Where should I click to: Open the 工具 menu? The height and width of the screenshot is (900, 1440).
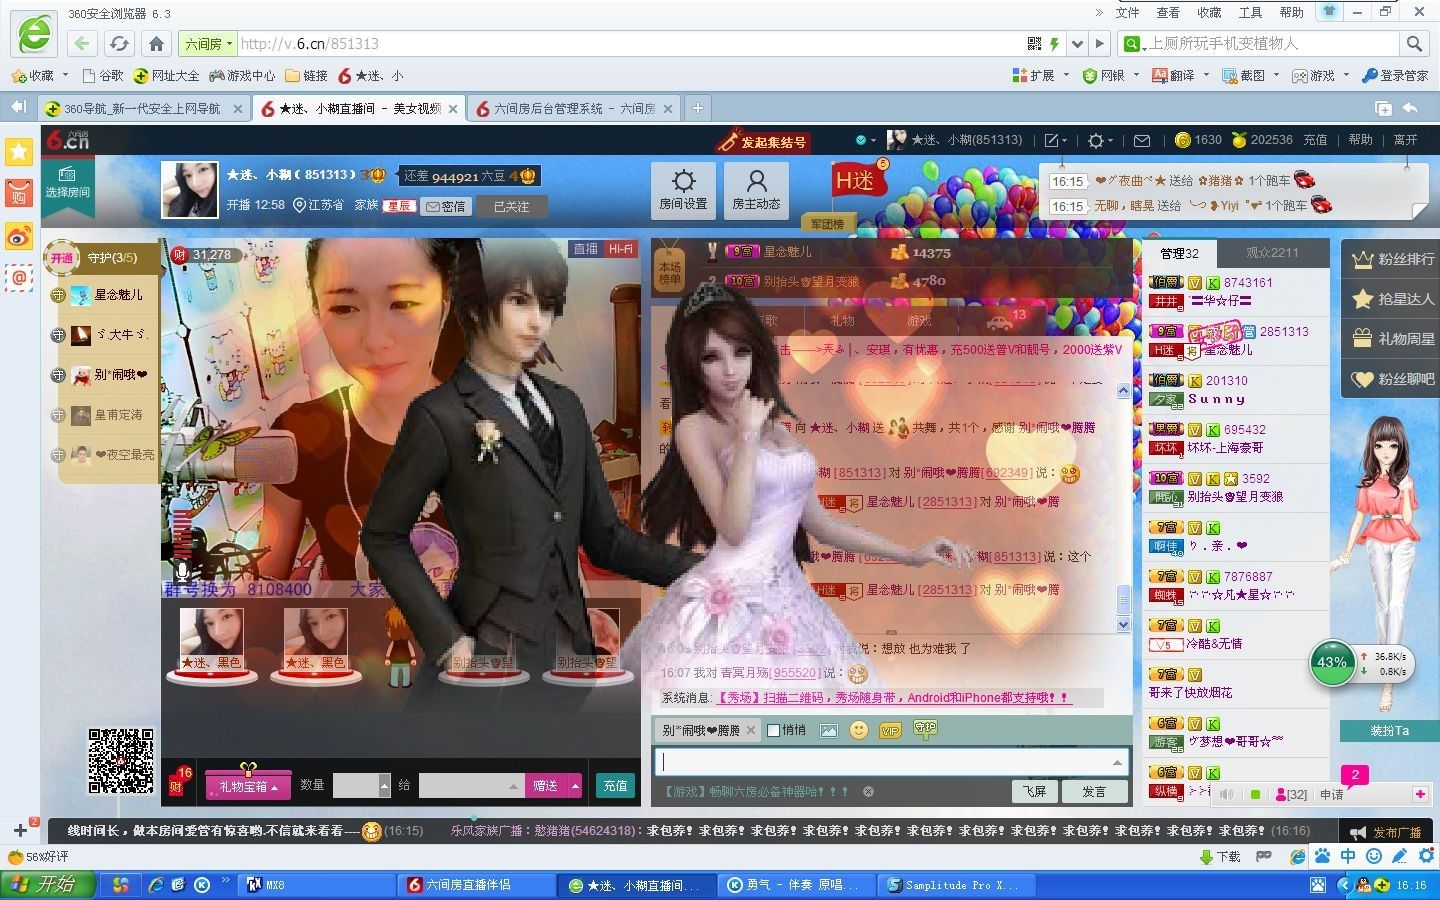coord(1250,12)
